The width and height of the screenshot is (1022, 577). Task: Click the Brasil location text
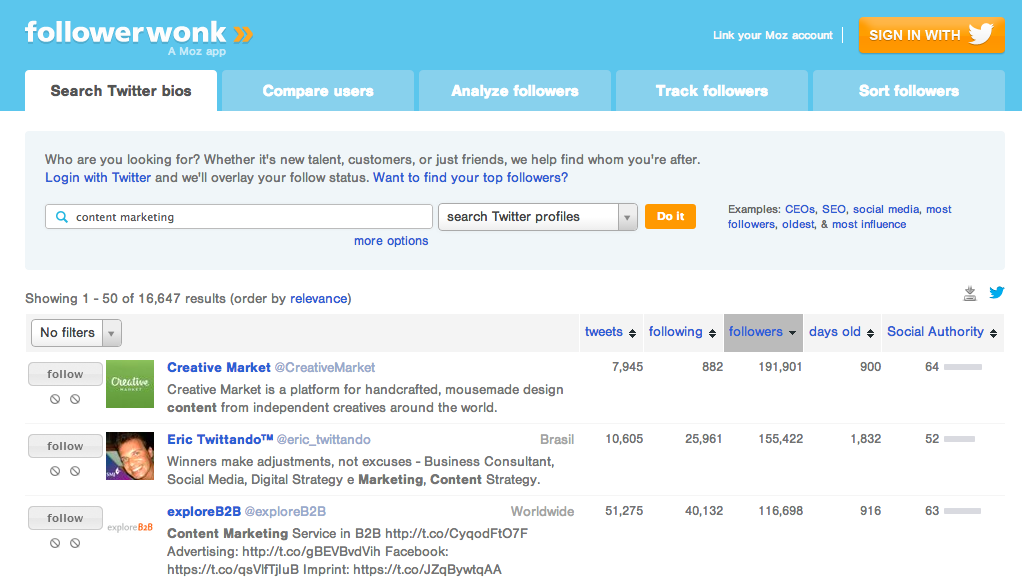coord(557,440)
